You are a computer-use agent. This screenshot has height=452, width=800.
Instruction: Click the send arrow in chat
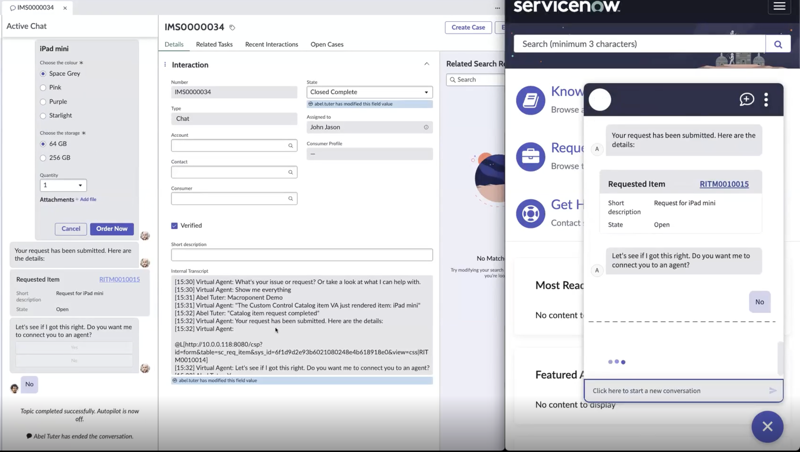772,391
